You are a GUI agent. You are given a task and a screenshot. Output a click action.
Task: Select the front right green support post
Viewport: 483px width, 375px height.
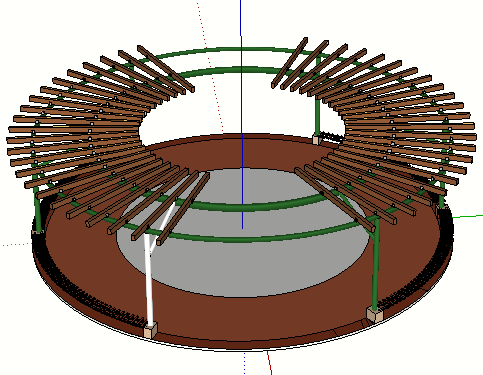pos(376,263)
